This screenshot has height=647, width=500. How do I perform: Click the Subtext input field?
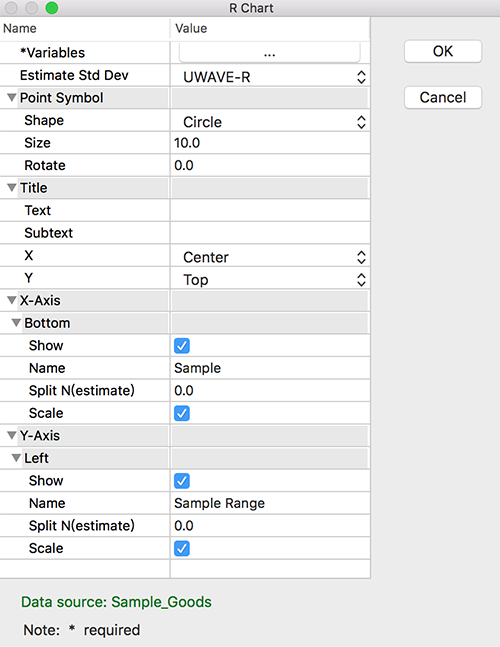(270, 233)
